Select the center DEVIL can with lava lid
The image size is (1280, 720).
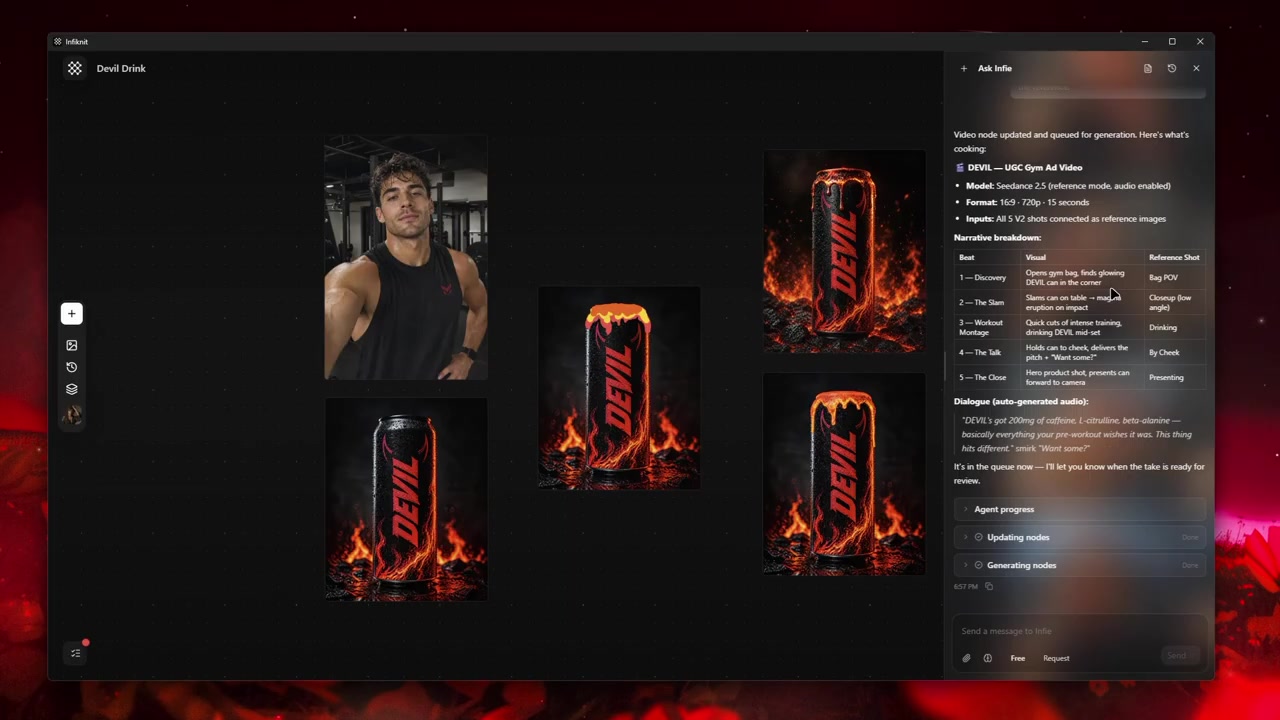[x=619, y=388]
